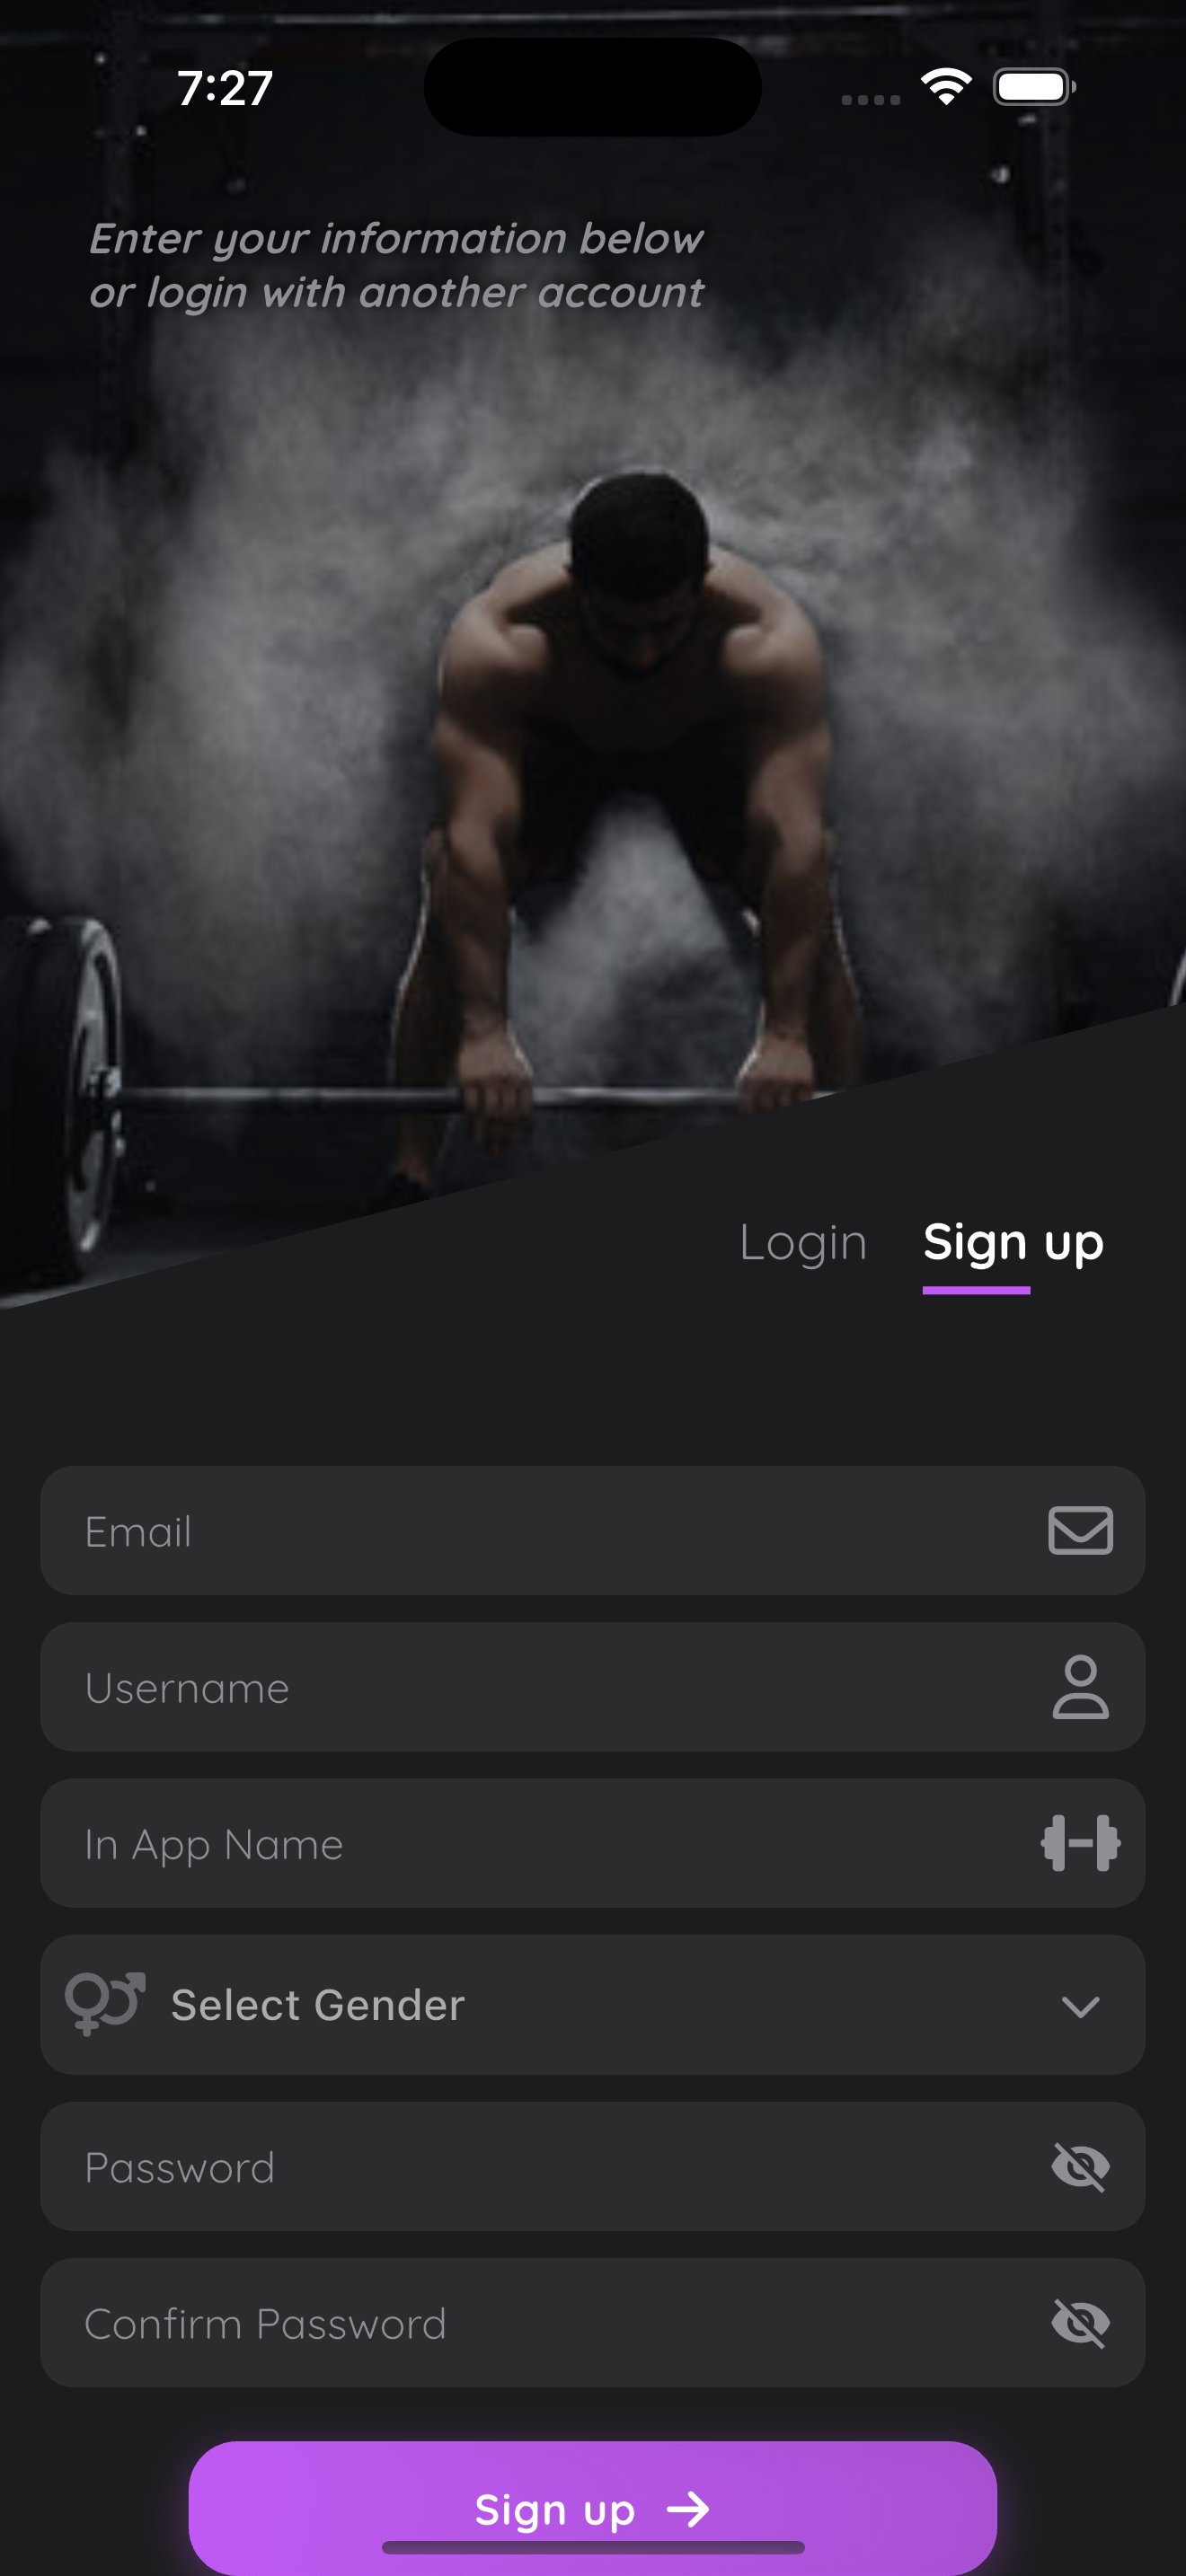Open the Select Gender dropdown
The image size is (1186, 2576).
(x=592, y=2004)
